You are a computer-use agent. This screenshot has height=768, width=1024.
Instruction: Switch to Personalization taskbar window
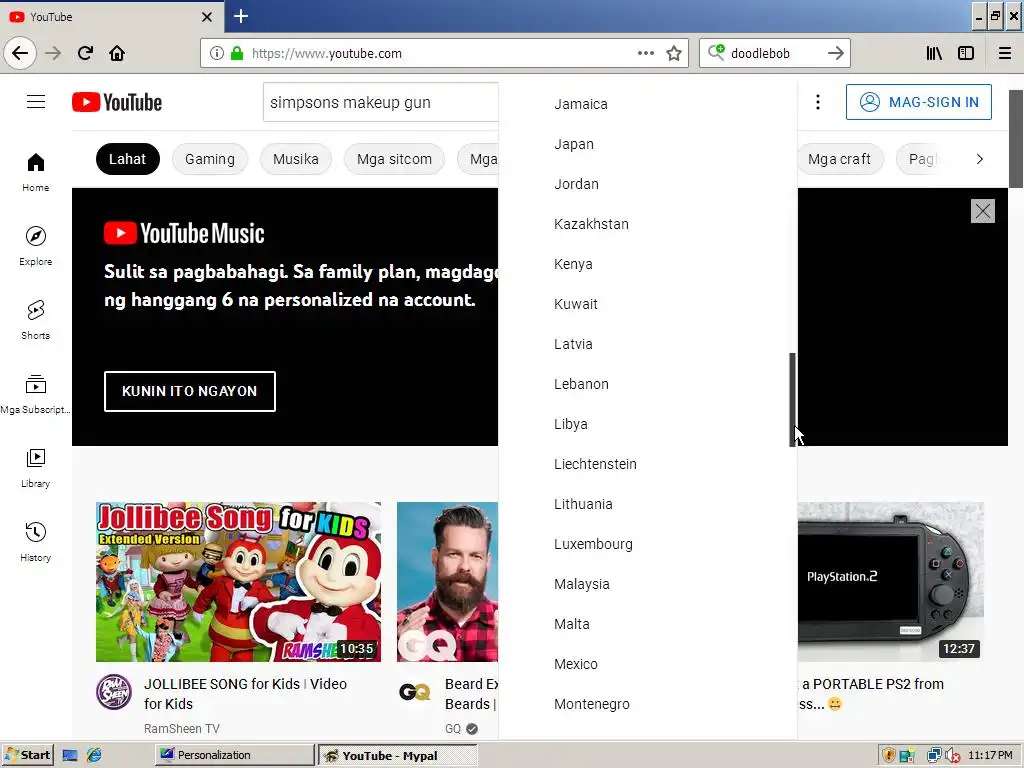coord(234,755)
